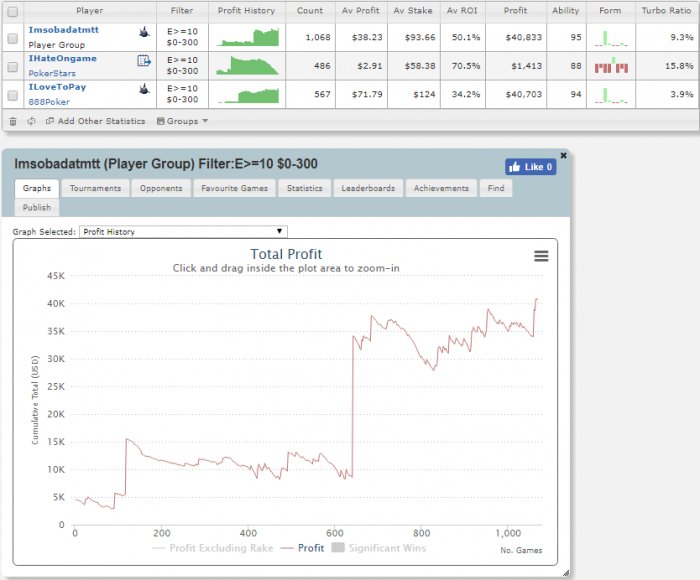Open the Publish tab
Viewport: 700px width, 580px height.
pyautogui.click(x=37, y=207)
